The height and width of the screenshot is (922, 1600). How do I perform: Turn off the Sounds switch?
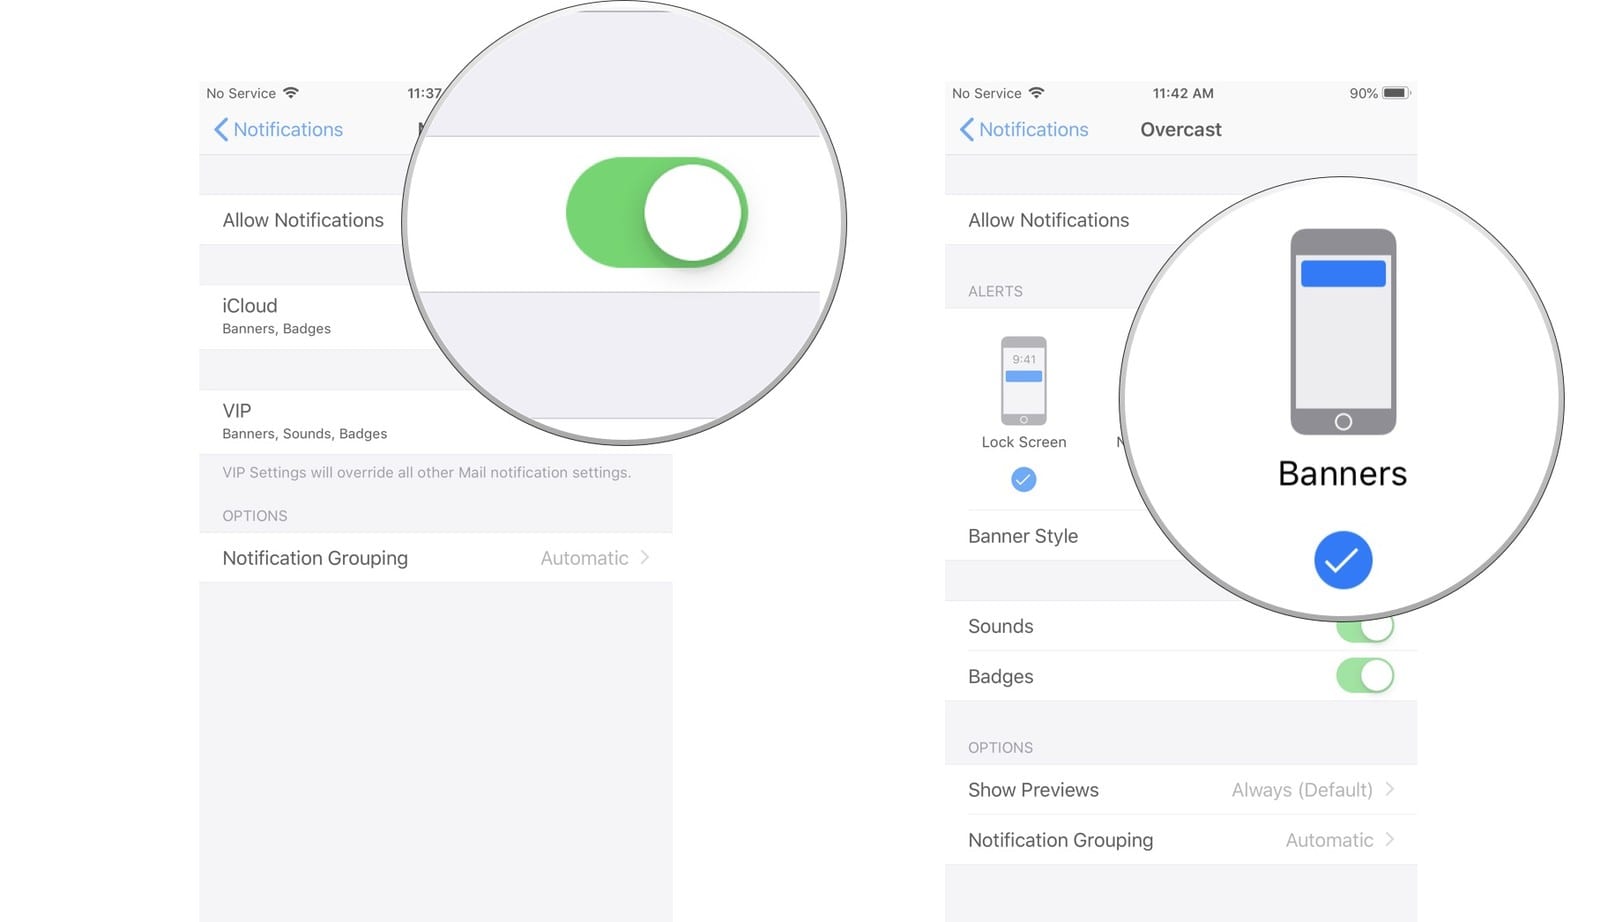point(1366,630)
